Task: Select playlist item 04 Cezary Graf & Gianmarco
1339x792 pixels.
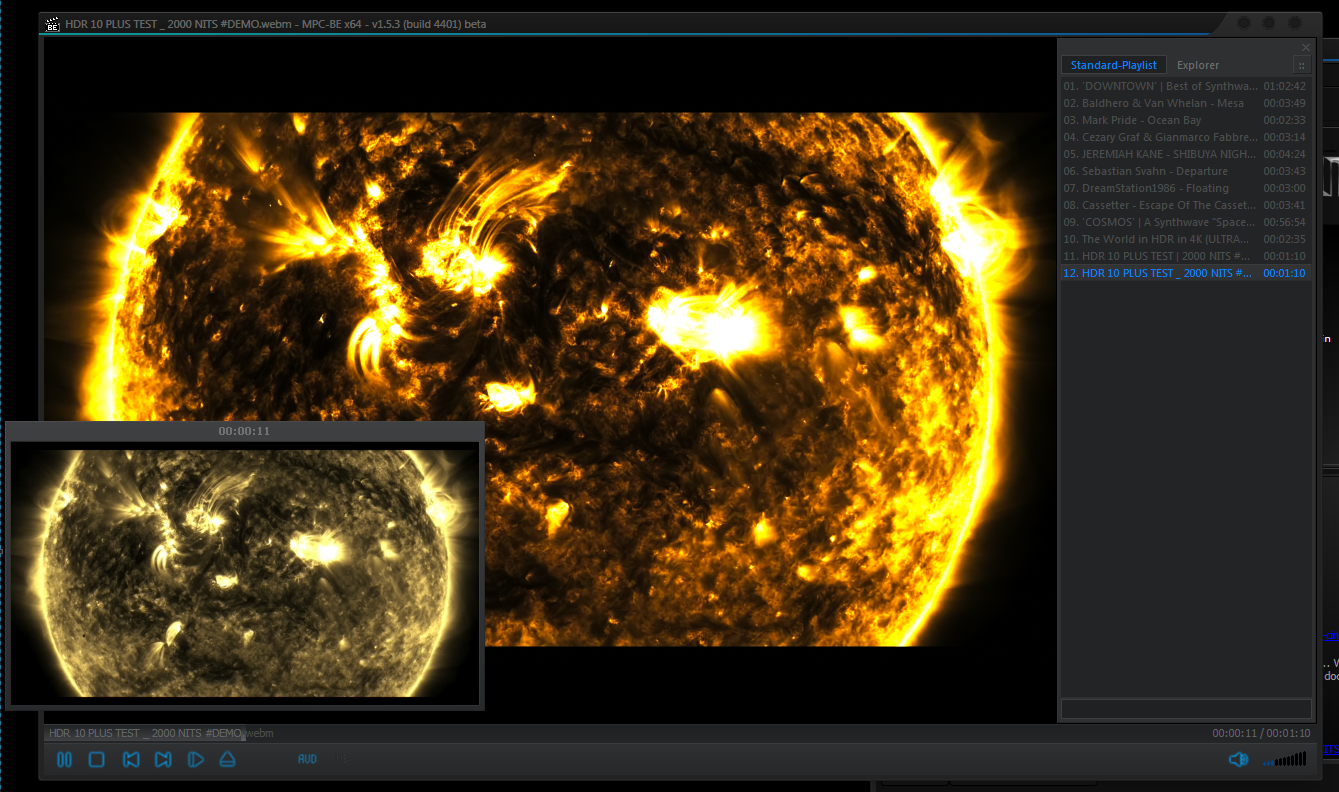Action: (1185, 137)
